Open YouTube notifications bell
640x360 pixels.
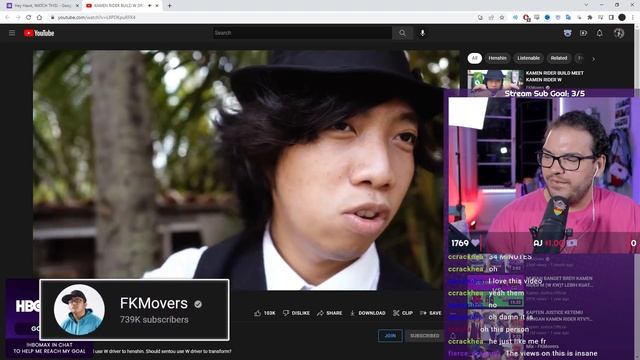click(x=599, y=33)
